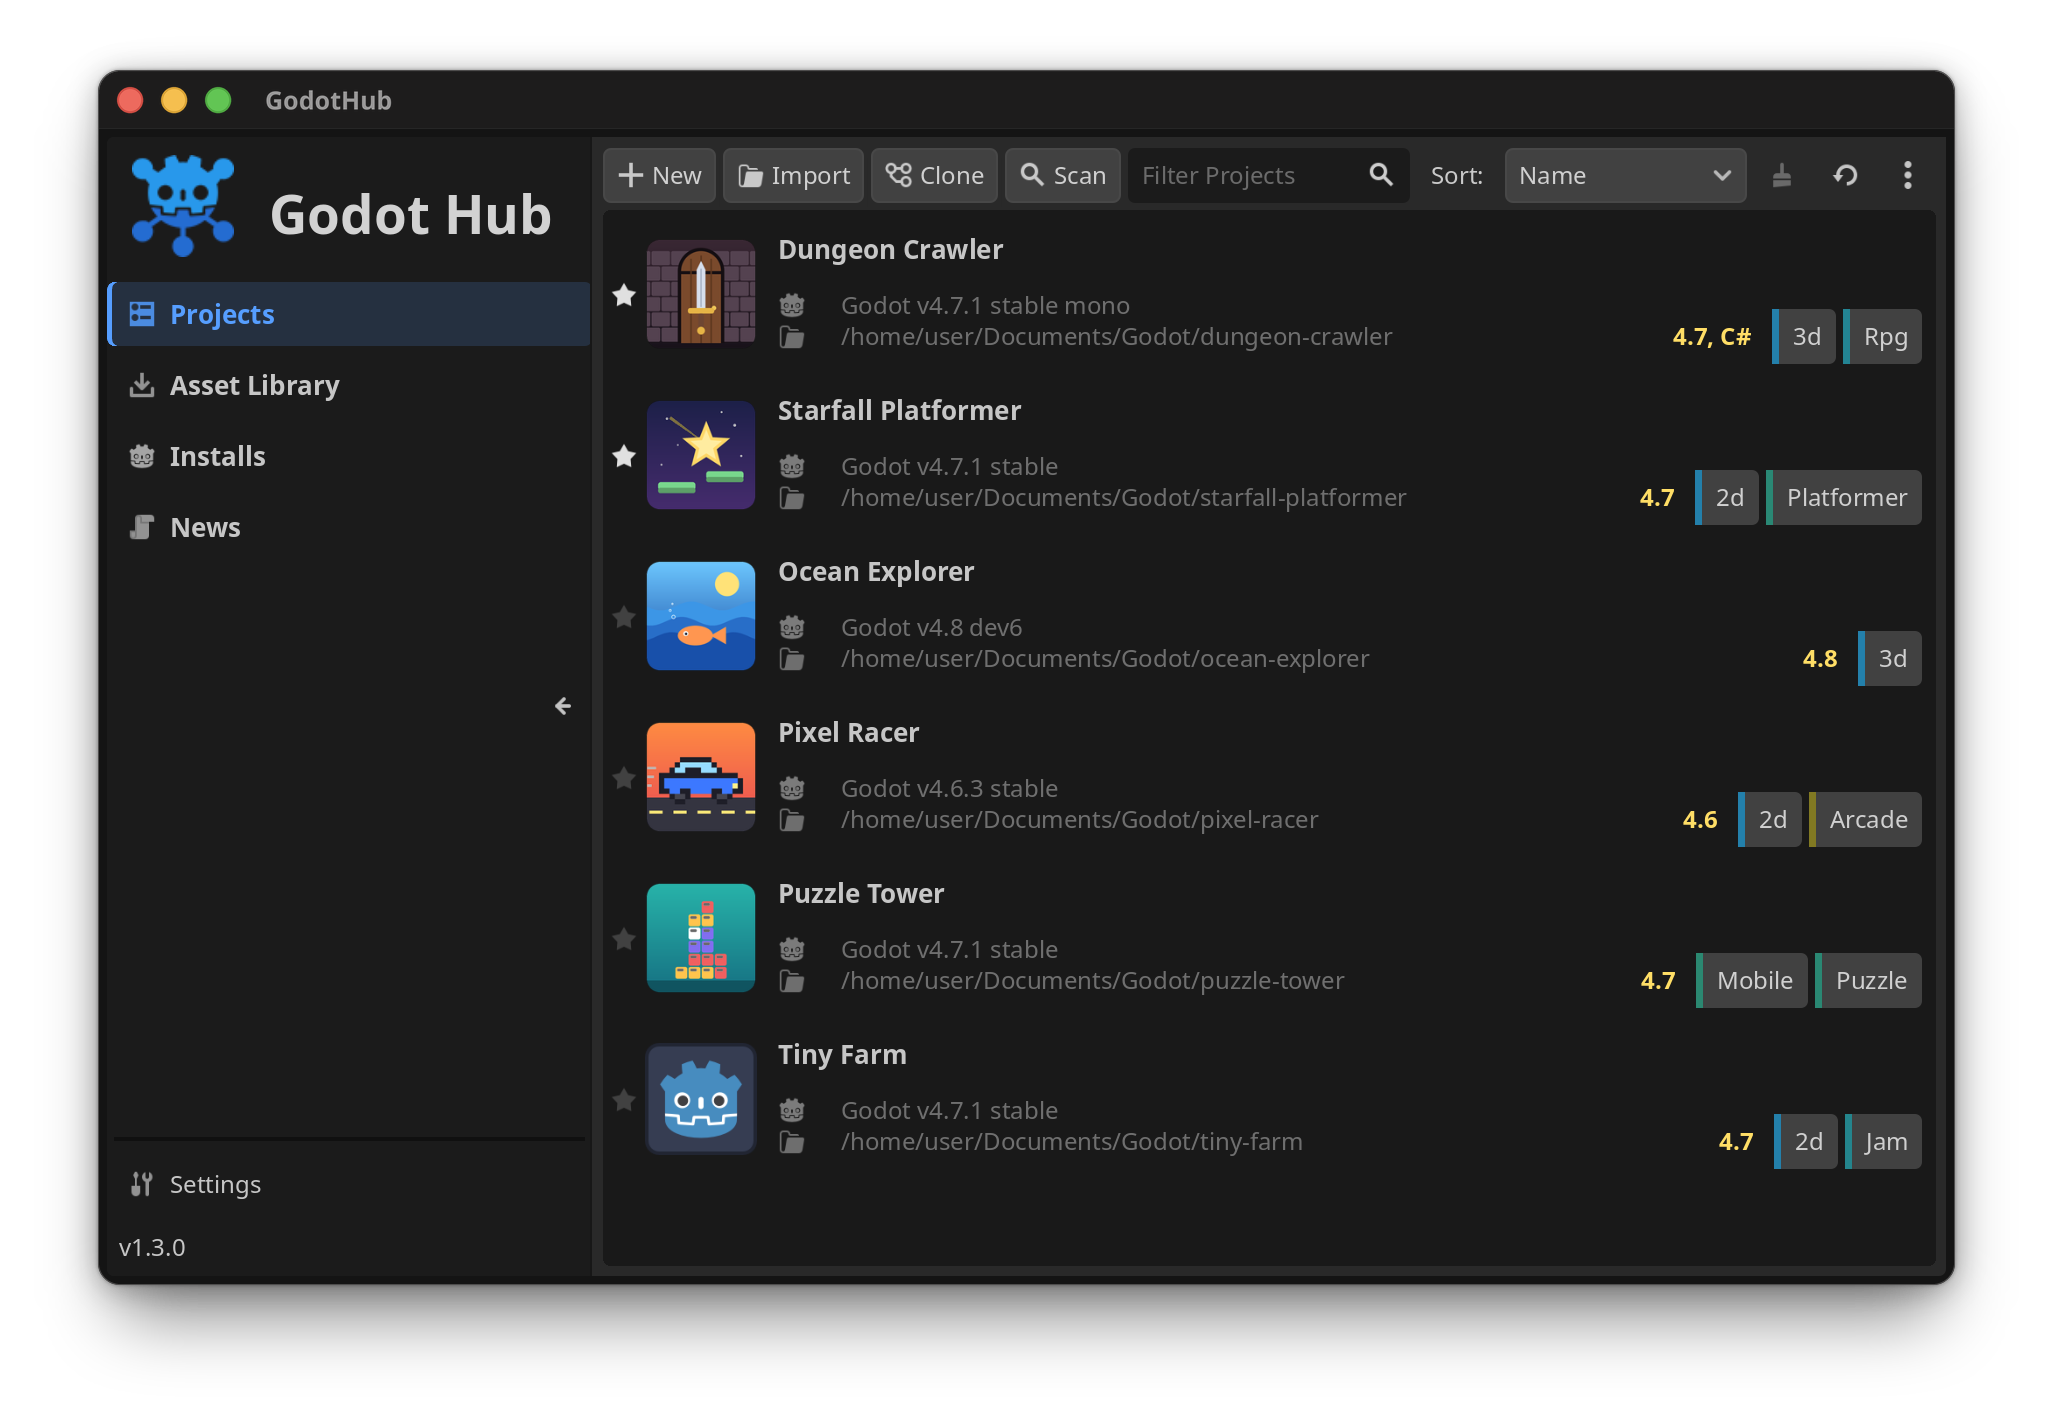
Task: Focus the Filter Projects search field
Action: (x=1268, y=176)
